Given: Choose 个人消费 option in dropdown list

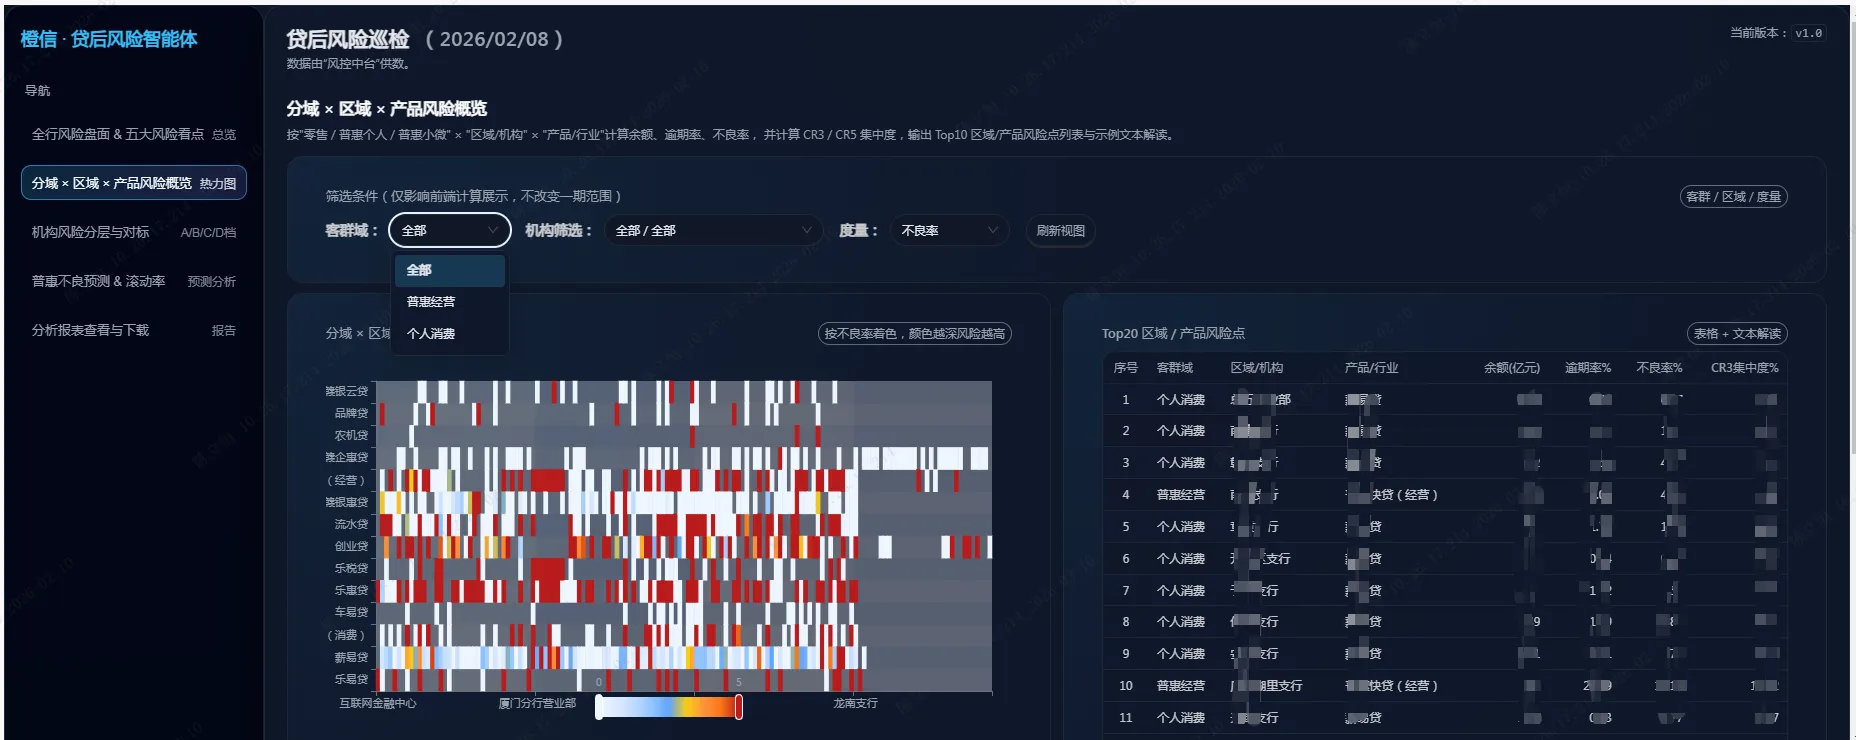Looking at the screenshot, I should 431,334.
